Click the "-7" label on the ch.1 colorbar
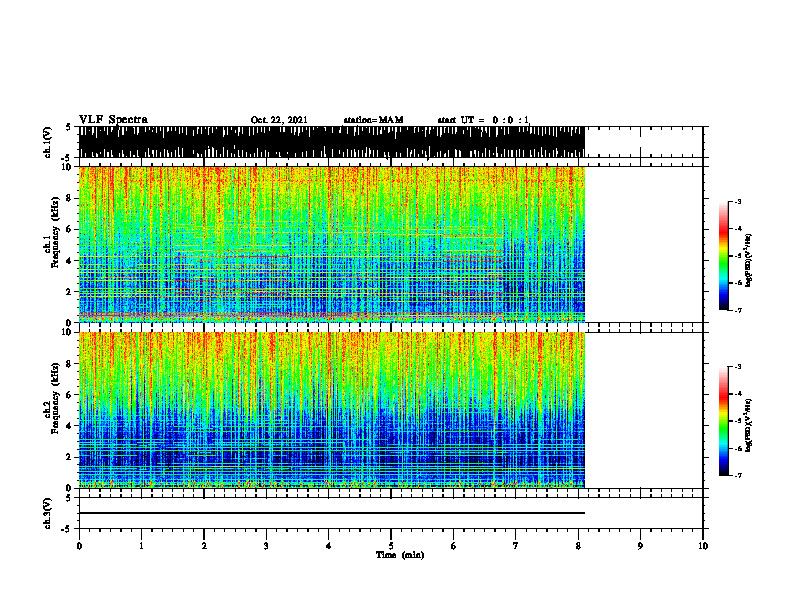Image resolution: width=792 pixels, height=612 pixels. tap(737, 310)
